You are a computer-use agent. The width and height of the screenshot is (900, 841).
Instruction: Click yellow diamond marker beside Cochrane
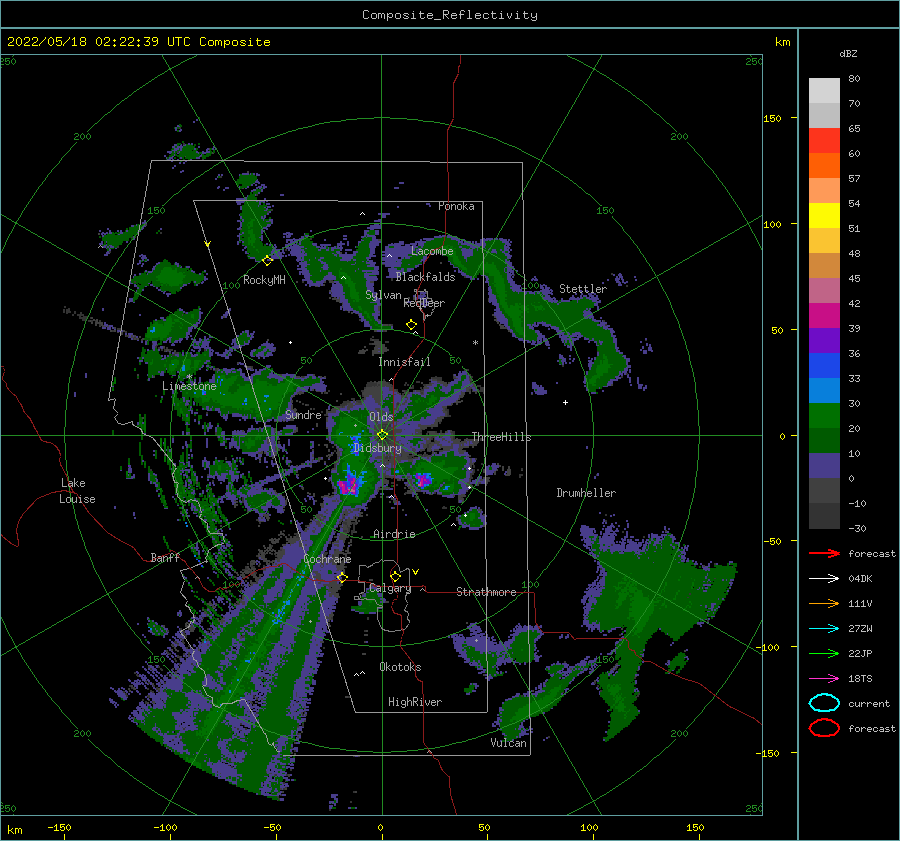[x=342, y=577]
